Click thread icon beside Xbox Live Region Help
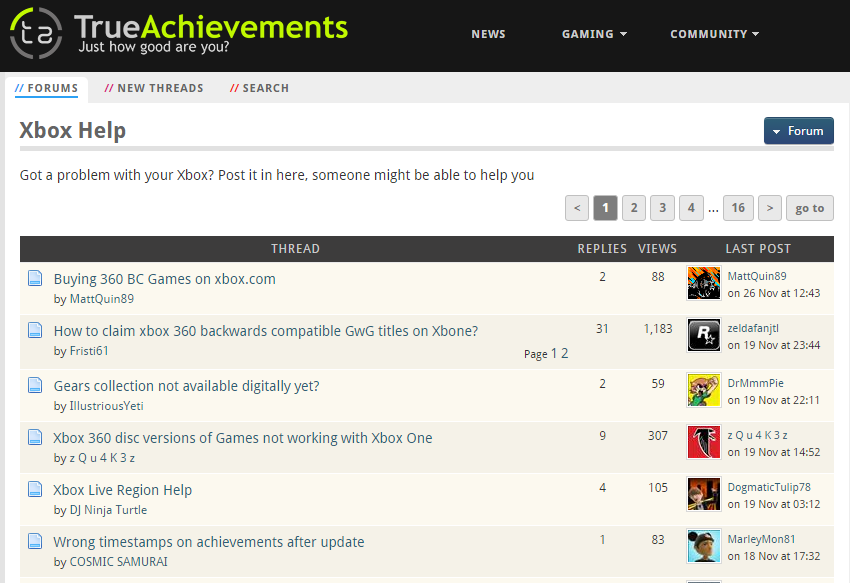 click(35, 489)
